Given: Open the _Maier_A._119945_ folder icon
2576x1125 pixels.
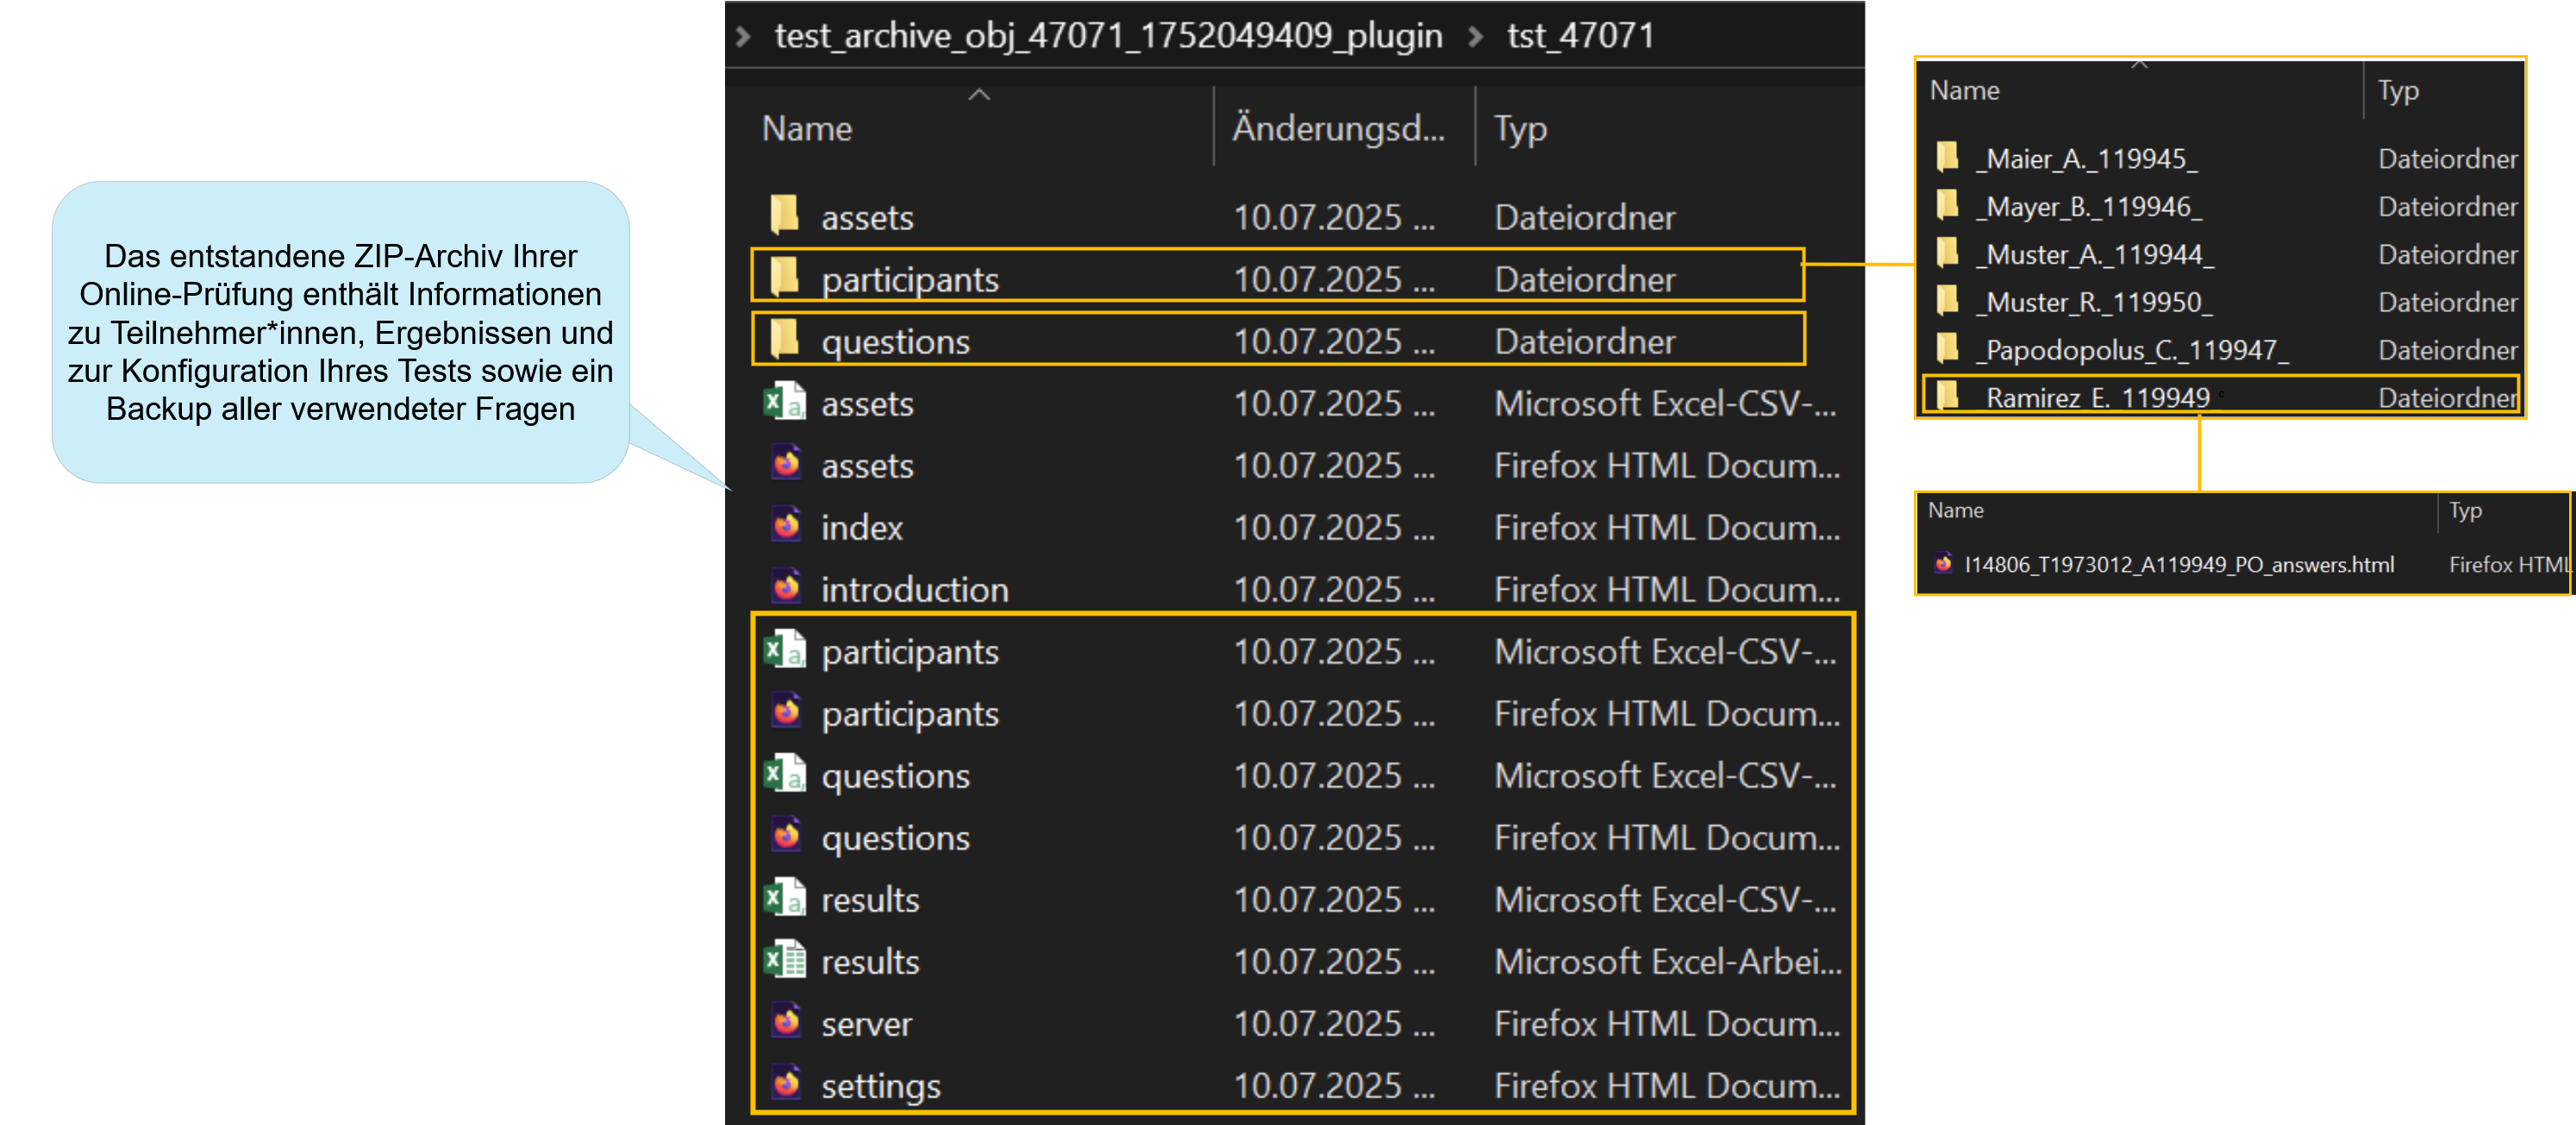Looking at the screenshot, I should tap(1947, 157).
